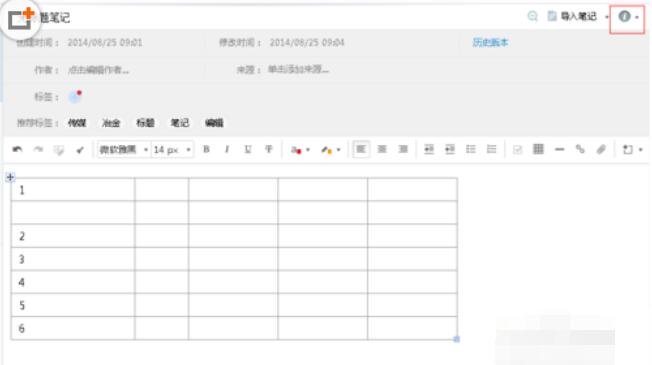Expand the highlight color dropdown arrow
The width and height of the screenshot is (652, 365).
(x=338, y=150)
